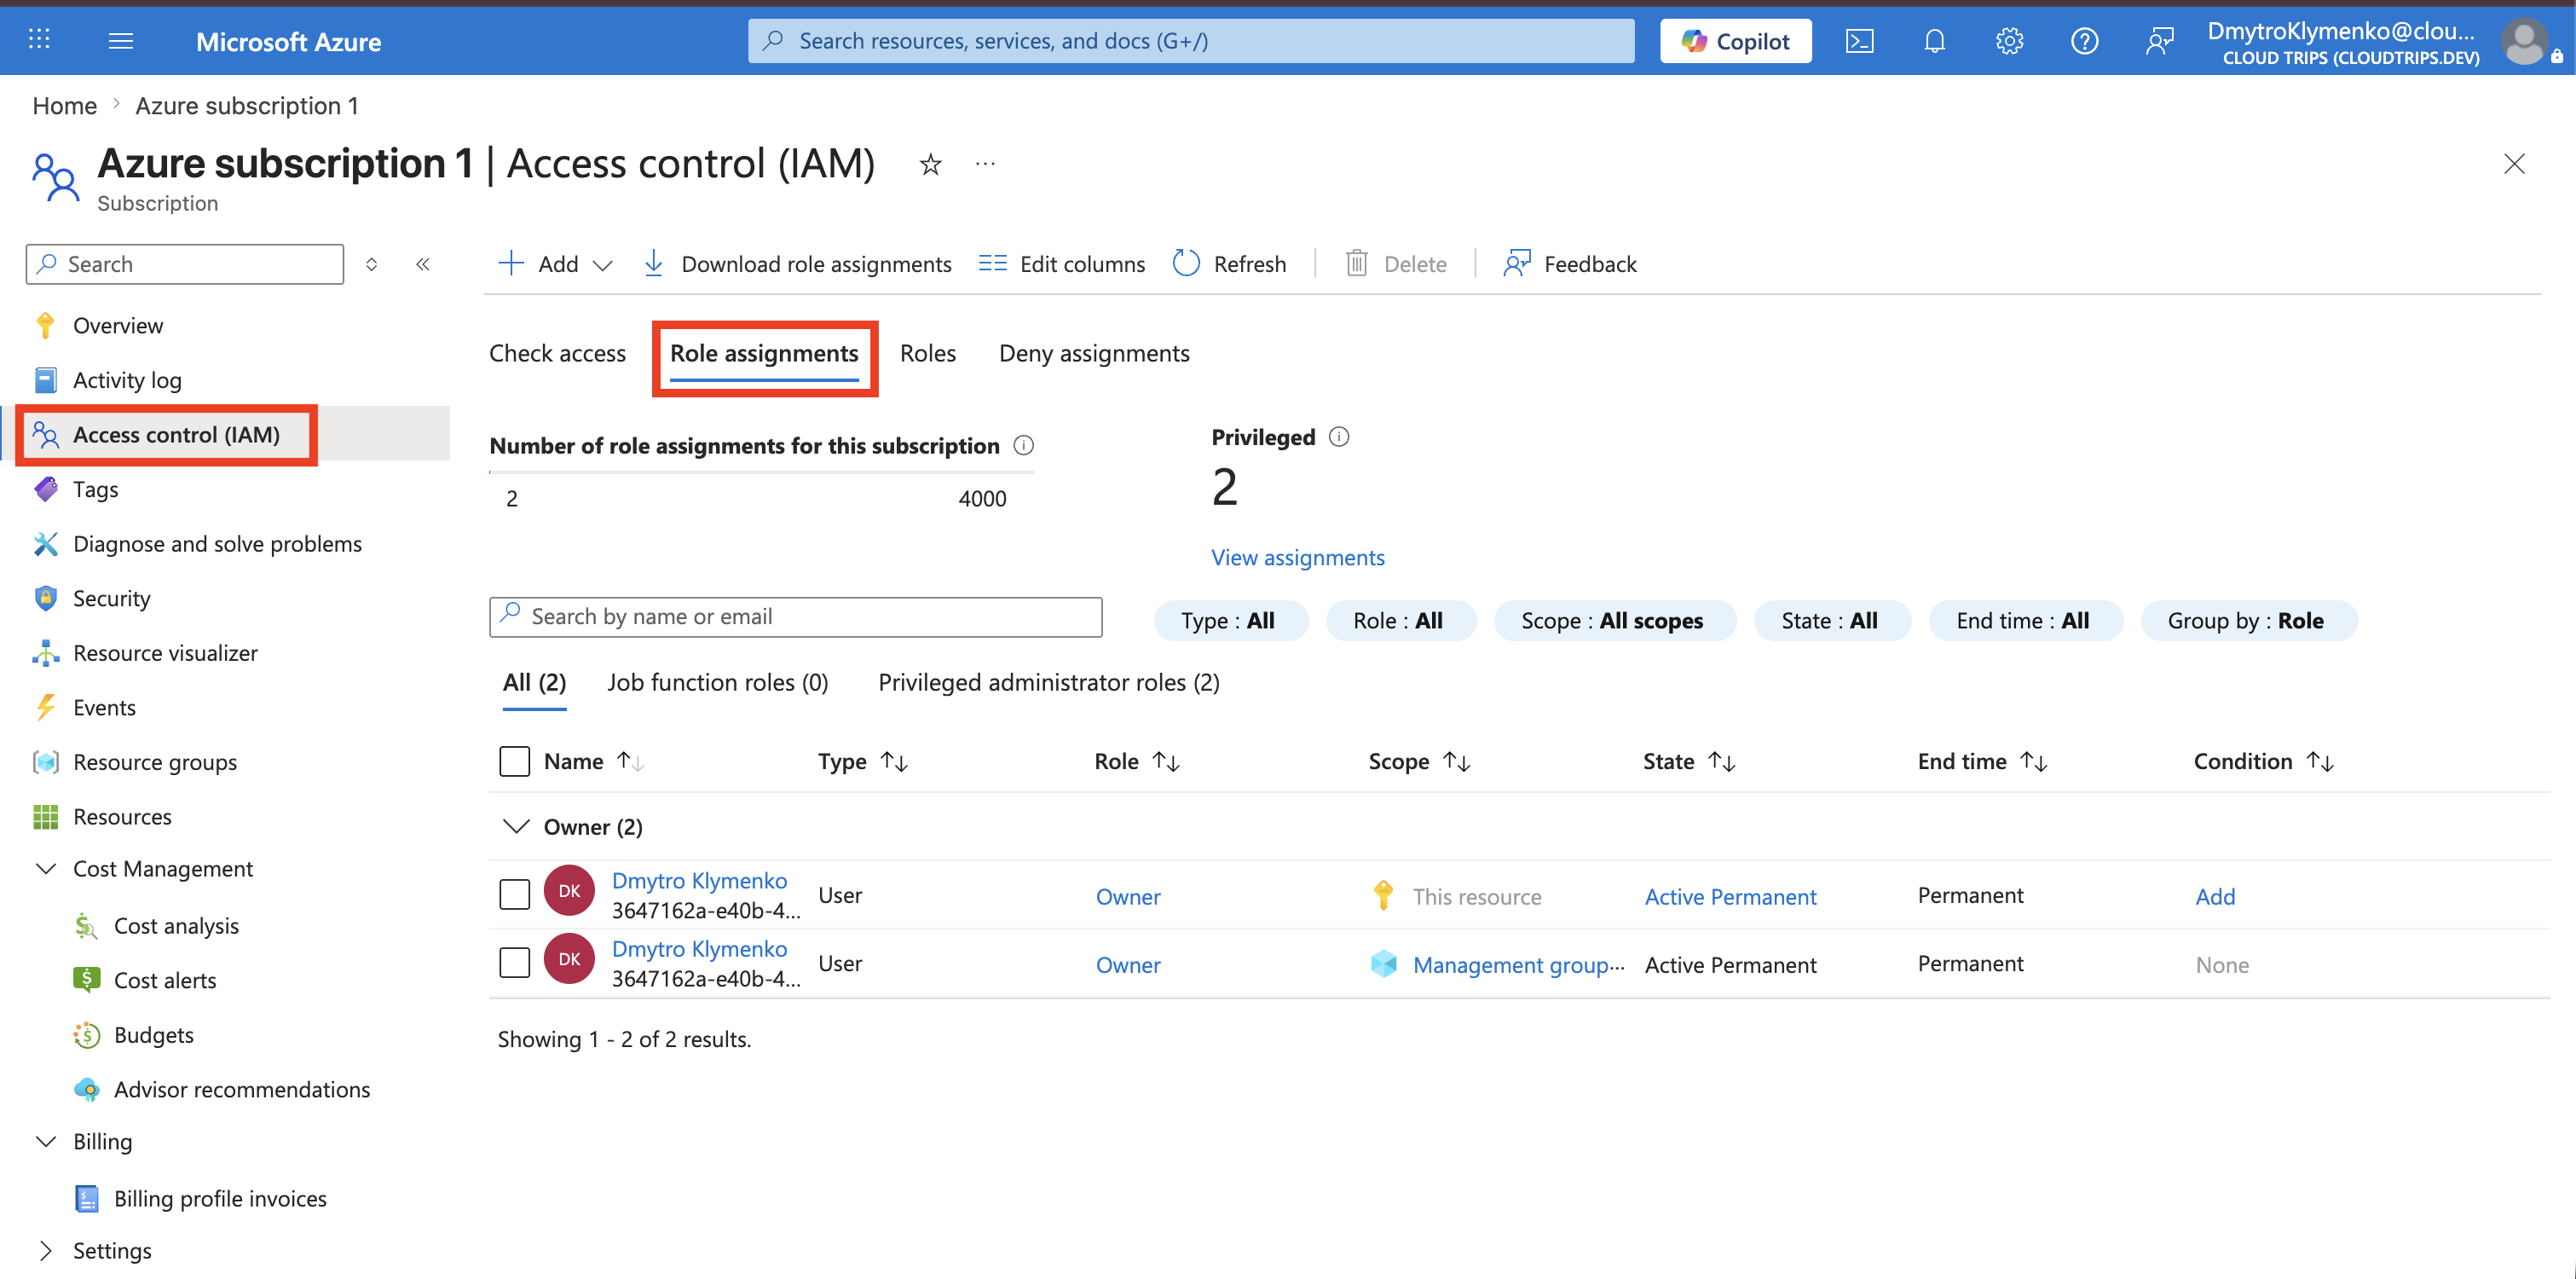
Task: Open the portal hamburger menu
Action: 121,40
